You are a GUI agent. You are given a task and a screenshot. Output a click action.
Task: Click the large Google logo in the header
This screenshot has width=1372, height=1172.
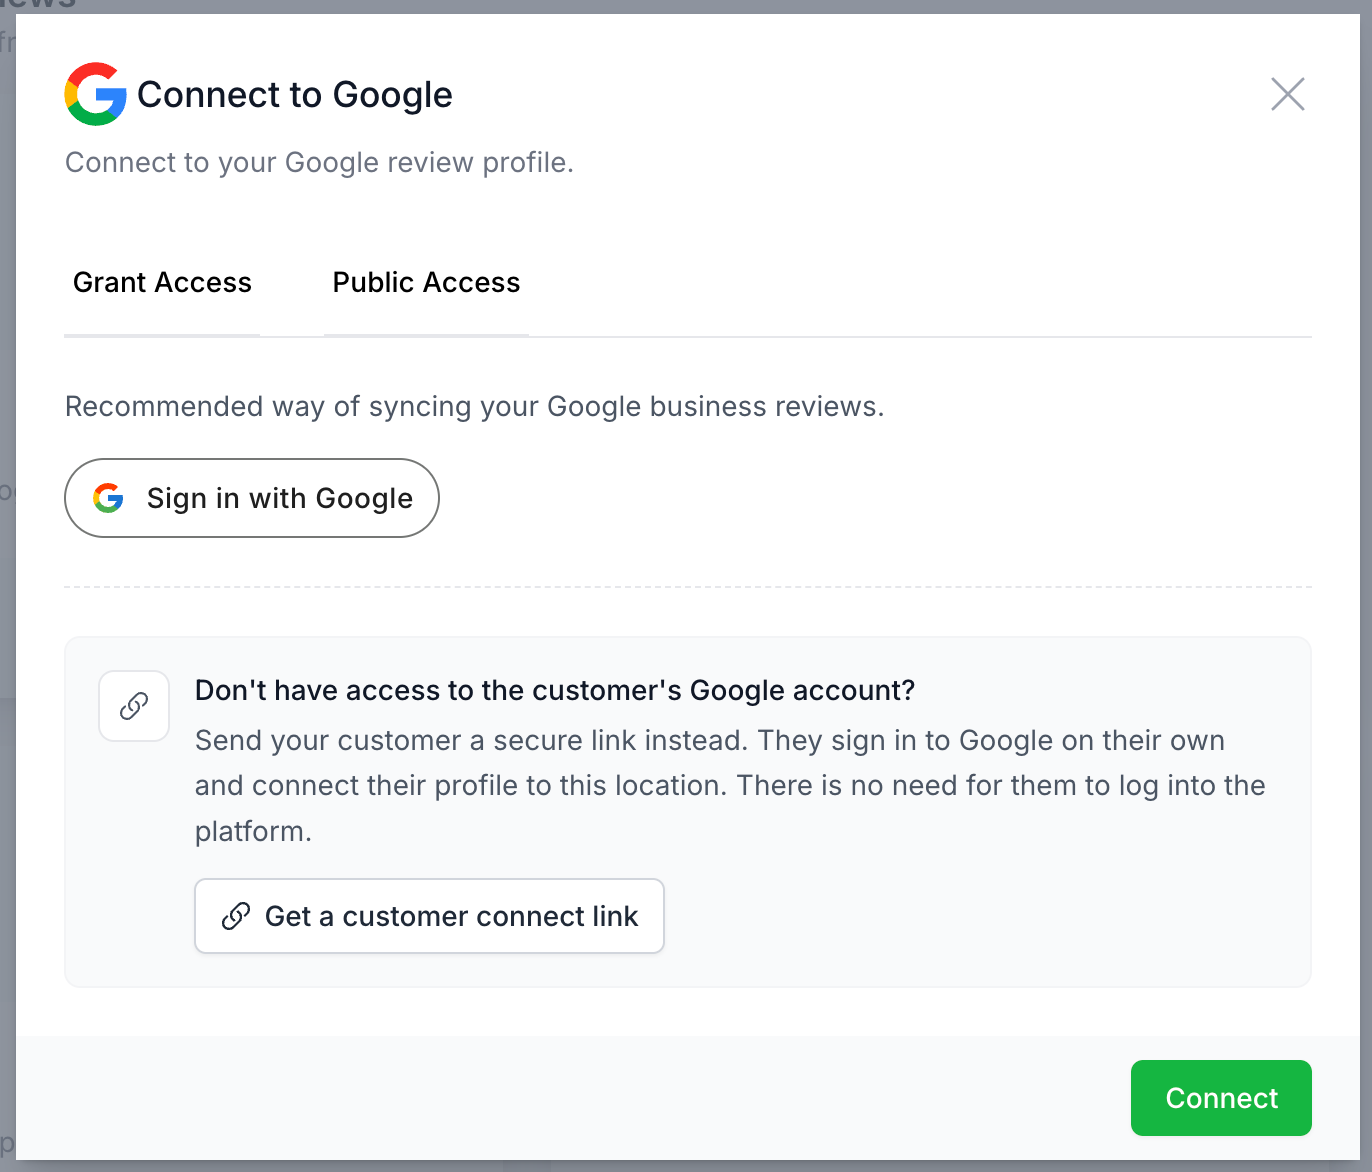96,94
